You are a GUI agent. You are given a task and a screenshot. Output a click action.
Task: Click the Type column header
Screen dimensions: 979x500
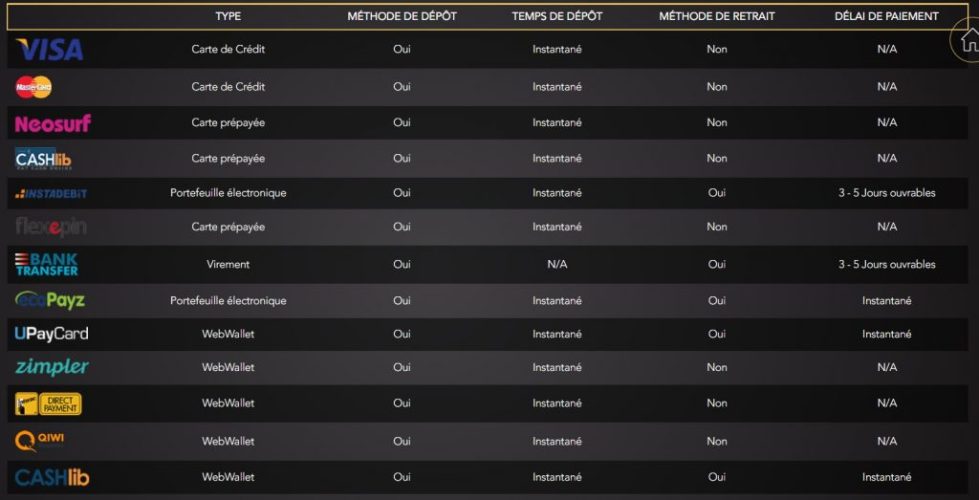(228, 17)
